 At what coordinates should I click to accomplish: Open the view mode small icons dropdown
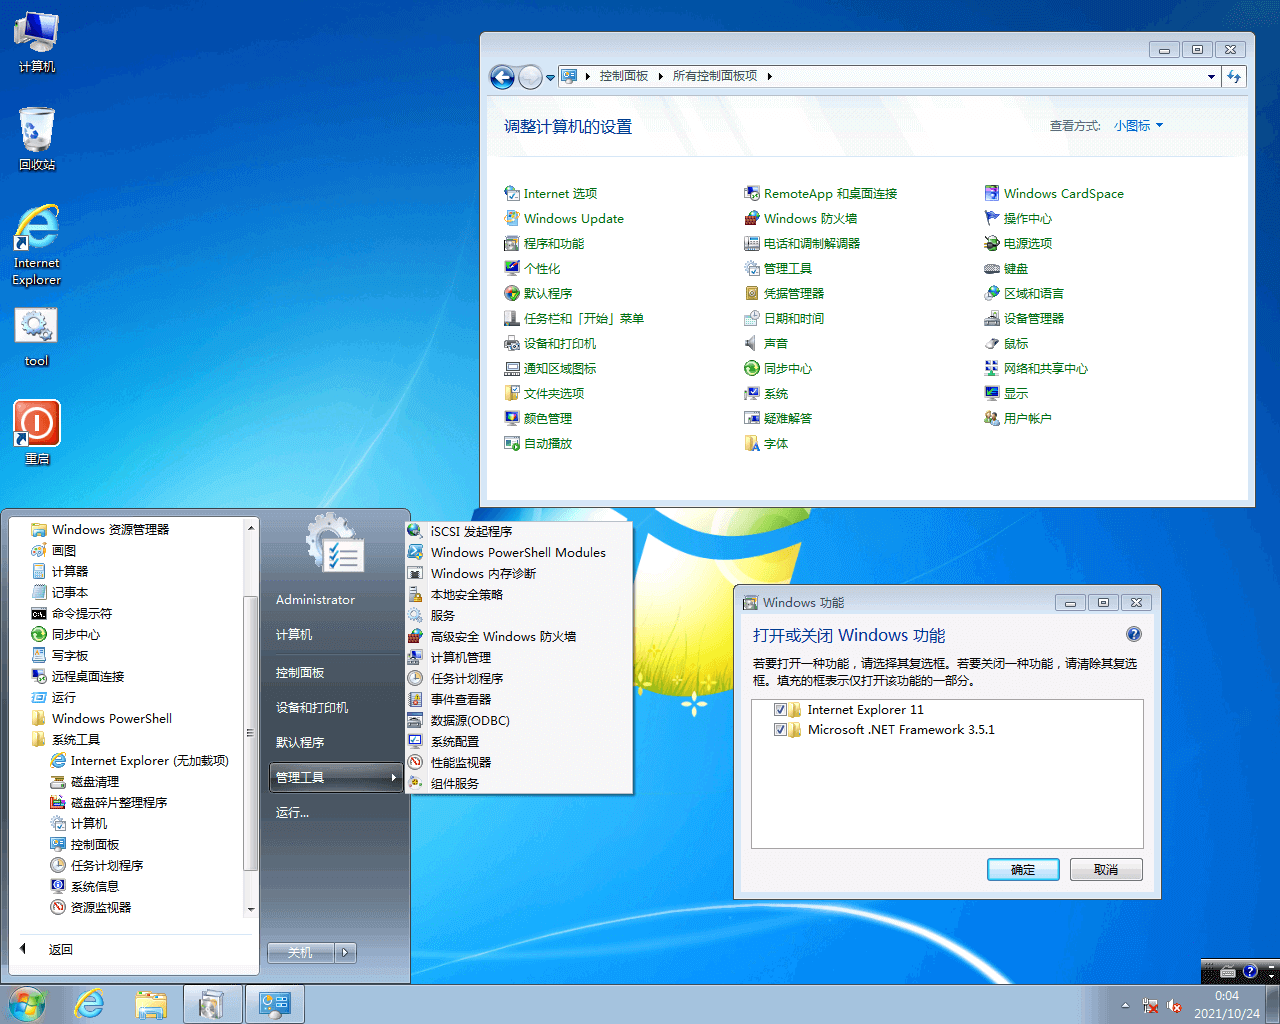click(1138, 126)
